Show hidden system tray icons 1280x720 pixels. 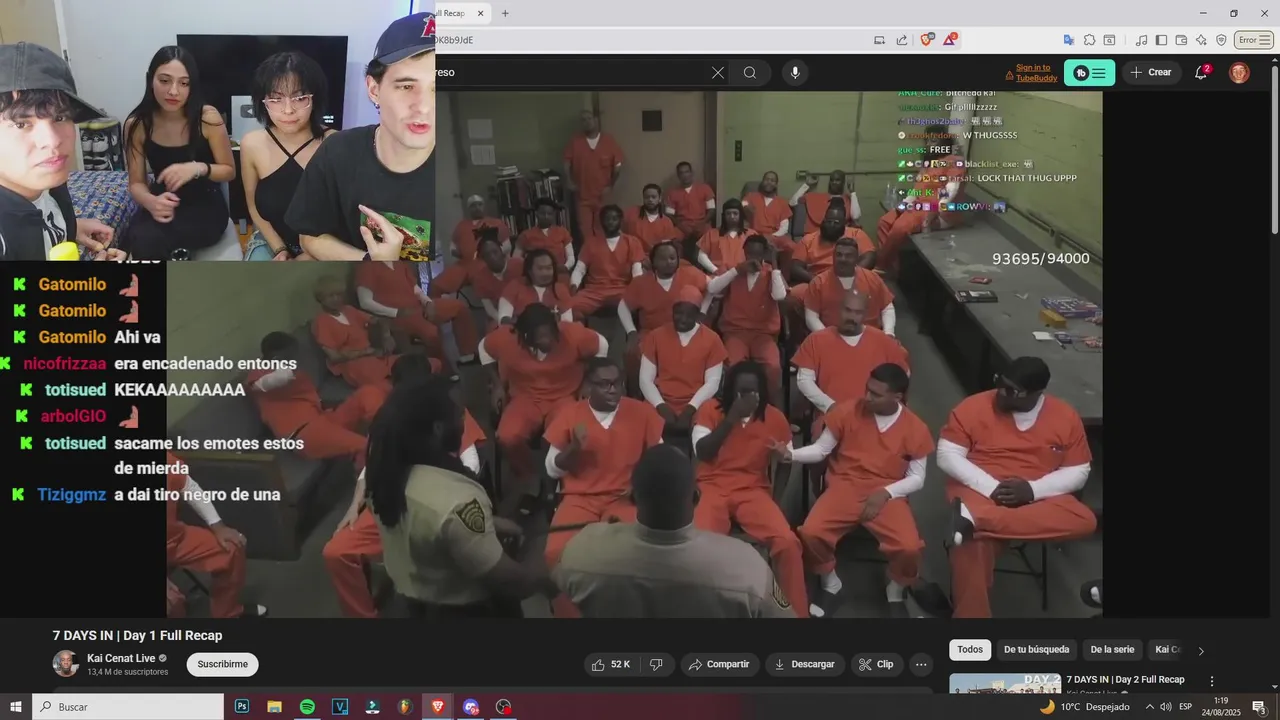(1149, 706)
